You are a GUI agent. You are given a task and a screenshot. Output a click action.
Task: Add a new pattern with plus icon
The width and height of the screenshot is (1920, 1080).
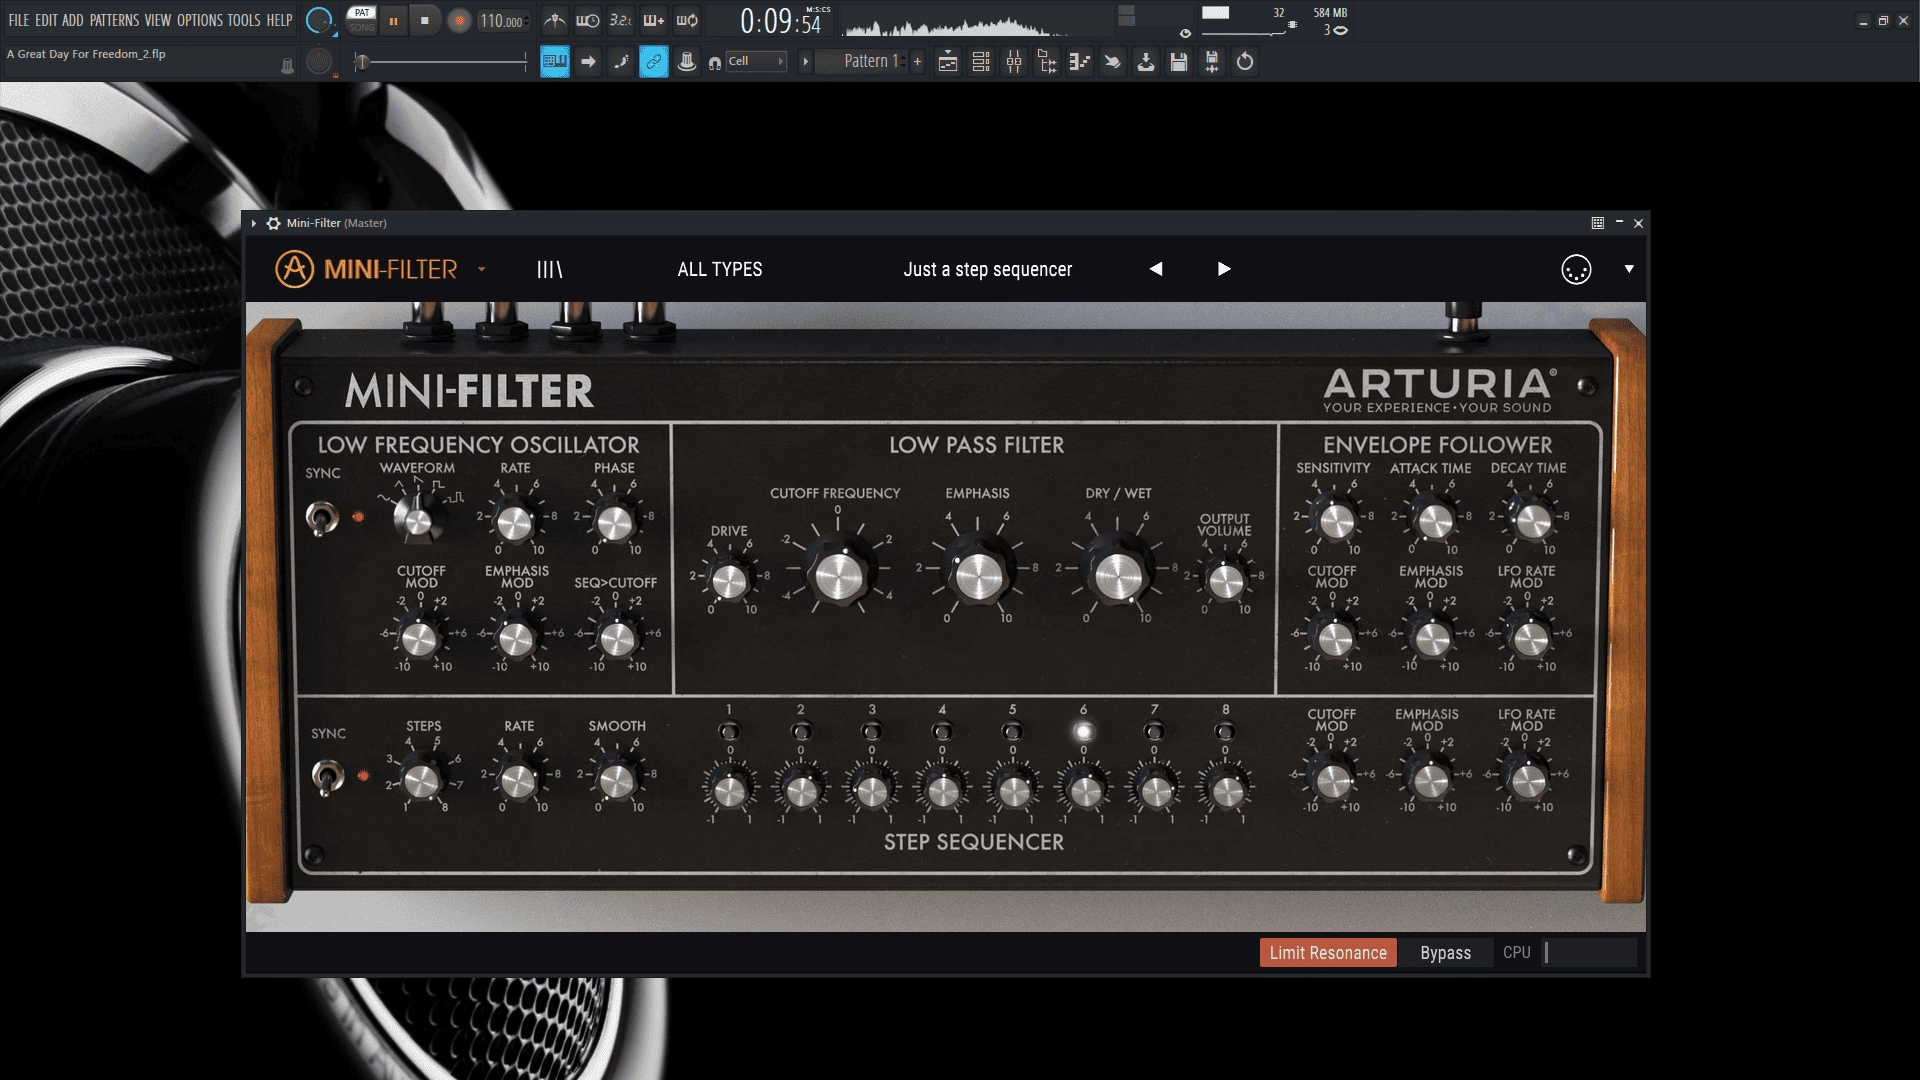pos(917,62)
